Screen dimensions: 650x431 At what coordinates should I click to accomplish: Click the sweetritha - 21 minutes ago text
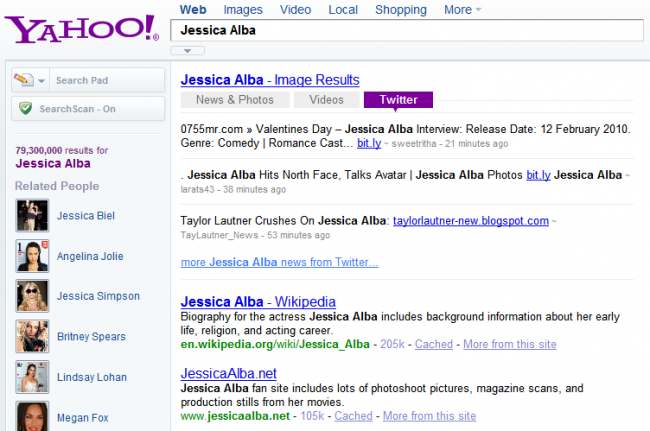point(450,144)
